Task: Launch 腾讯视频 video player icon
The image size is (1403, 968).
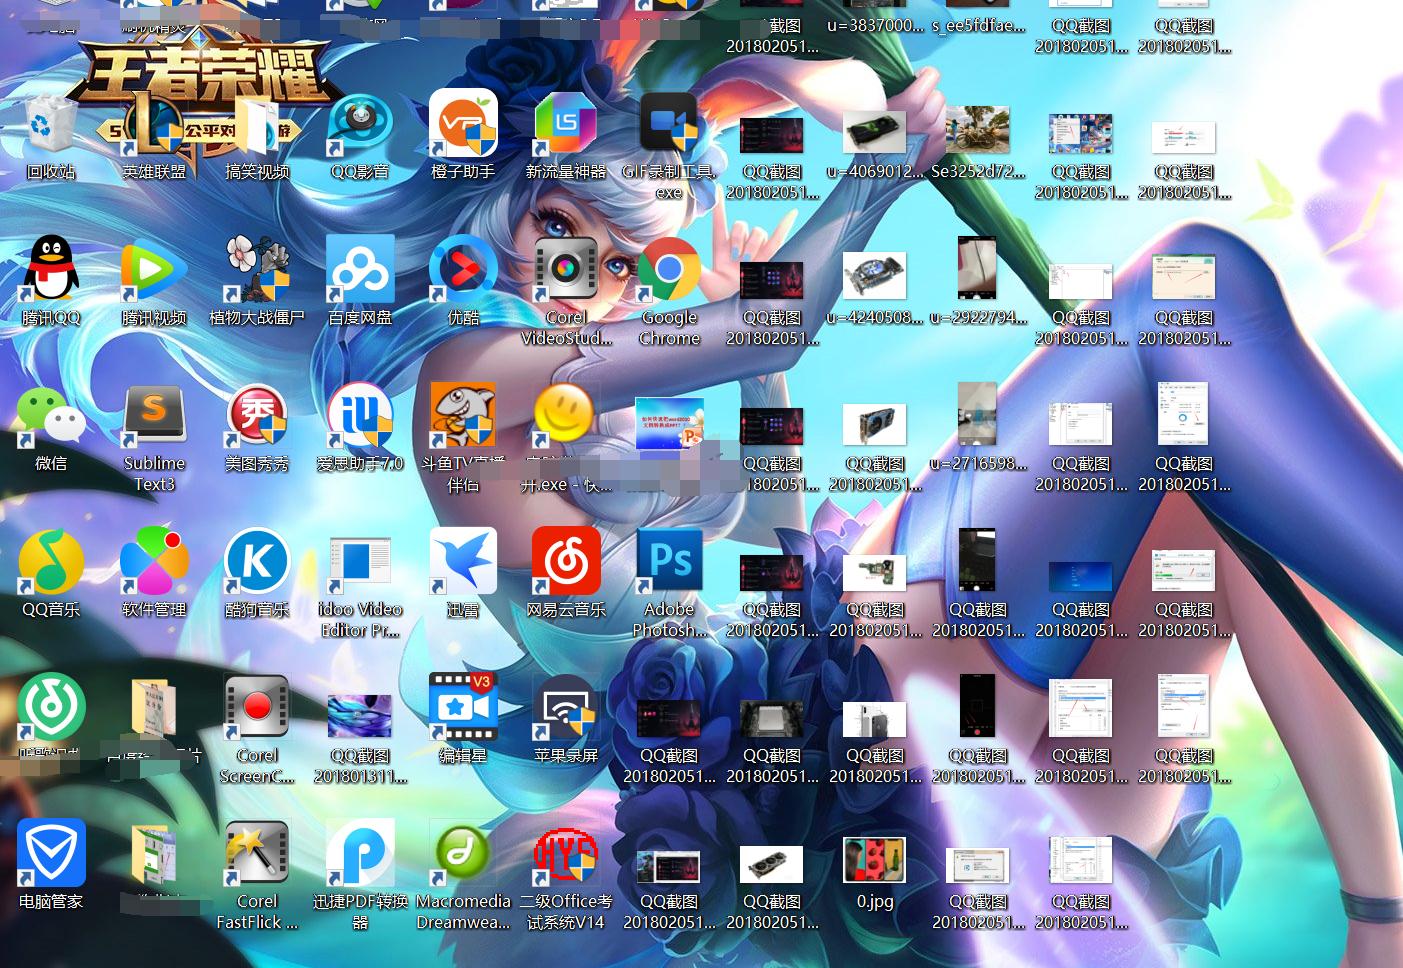Action: [x=154, y=271]
